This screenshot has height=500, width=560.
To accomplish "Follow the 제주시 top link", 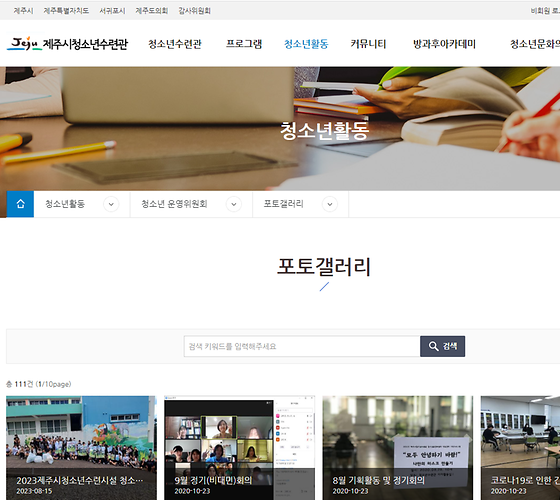I will (x=23, y=11).
